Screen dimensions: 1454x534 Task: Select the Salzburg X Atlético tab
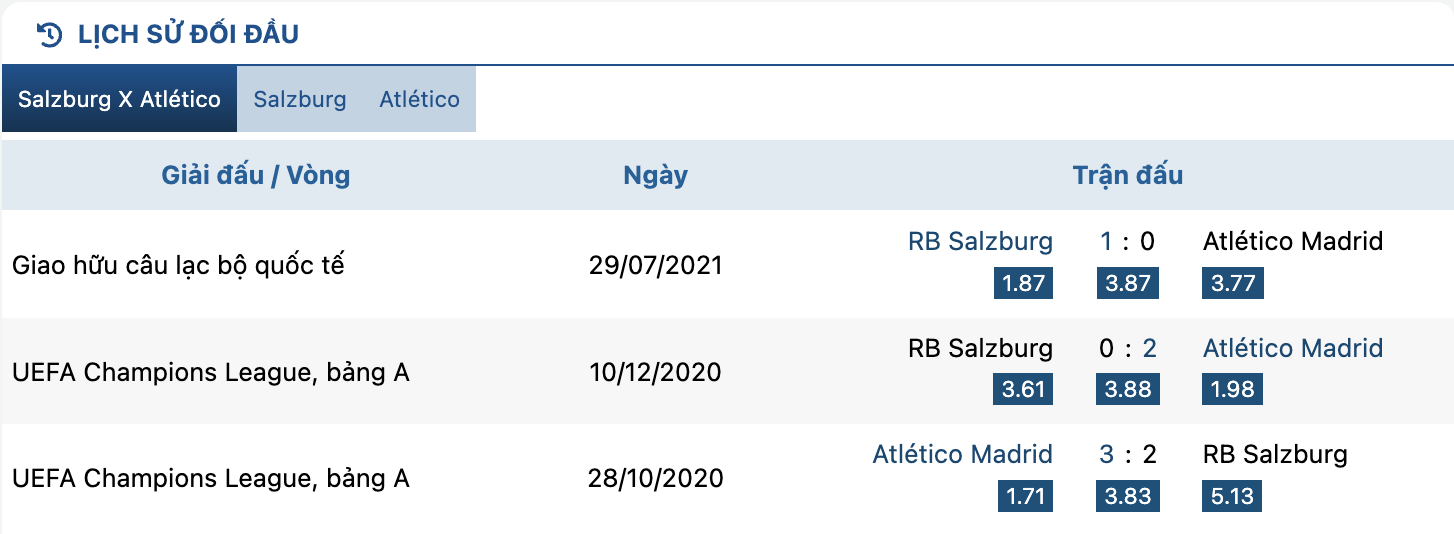119,99
